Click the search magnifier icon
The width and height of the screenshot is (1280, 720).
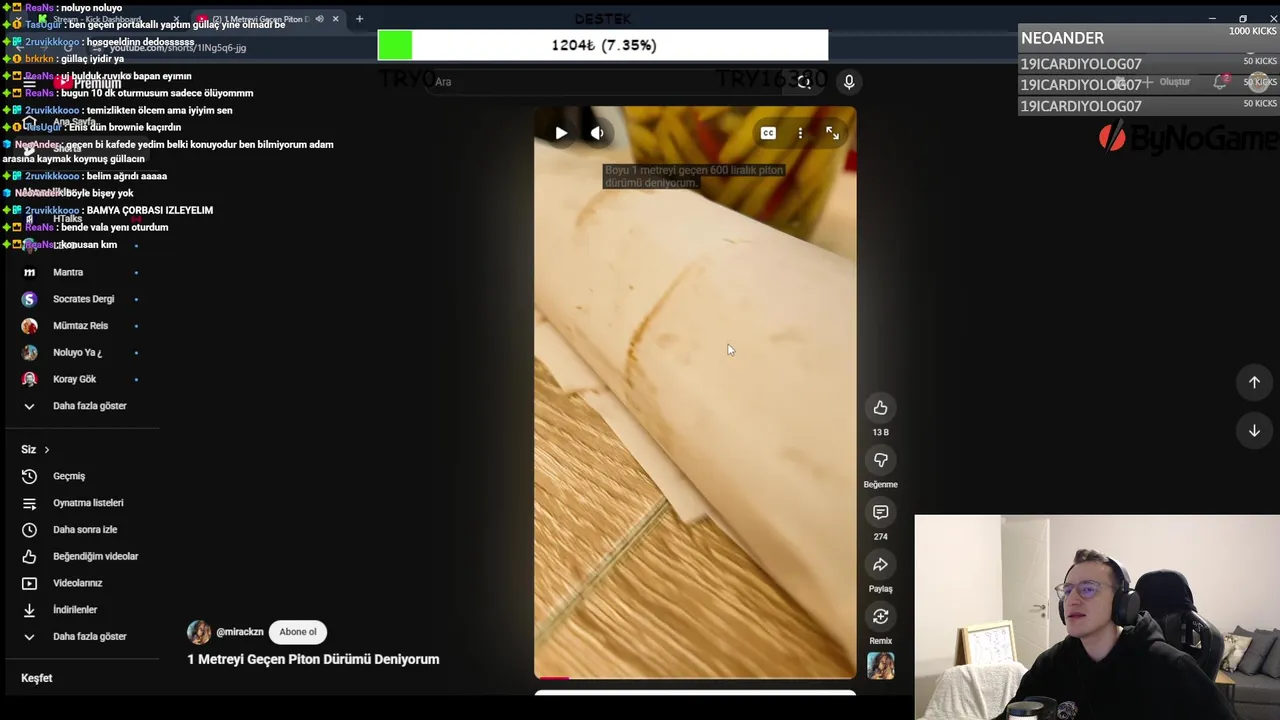804,82
